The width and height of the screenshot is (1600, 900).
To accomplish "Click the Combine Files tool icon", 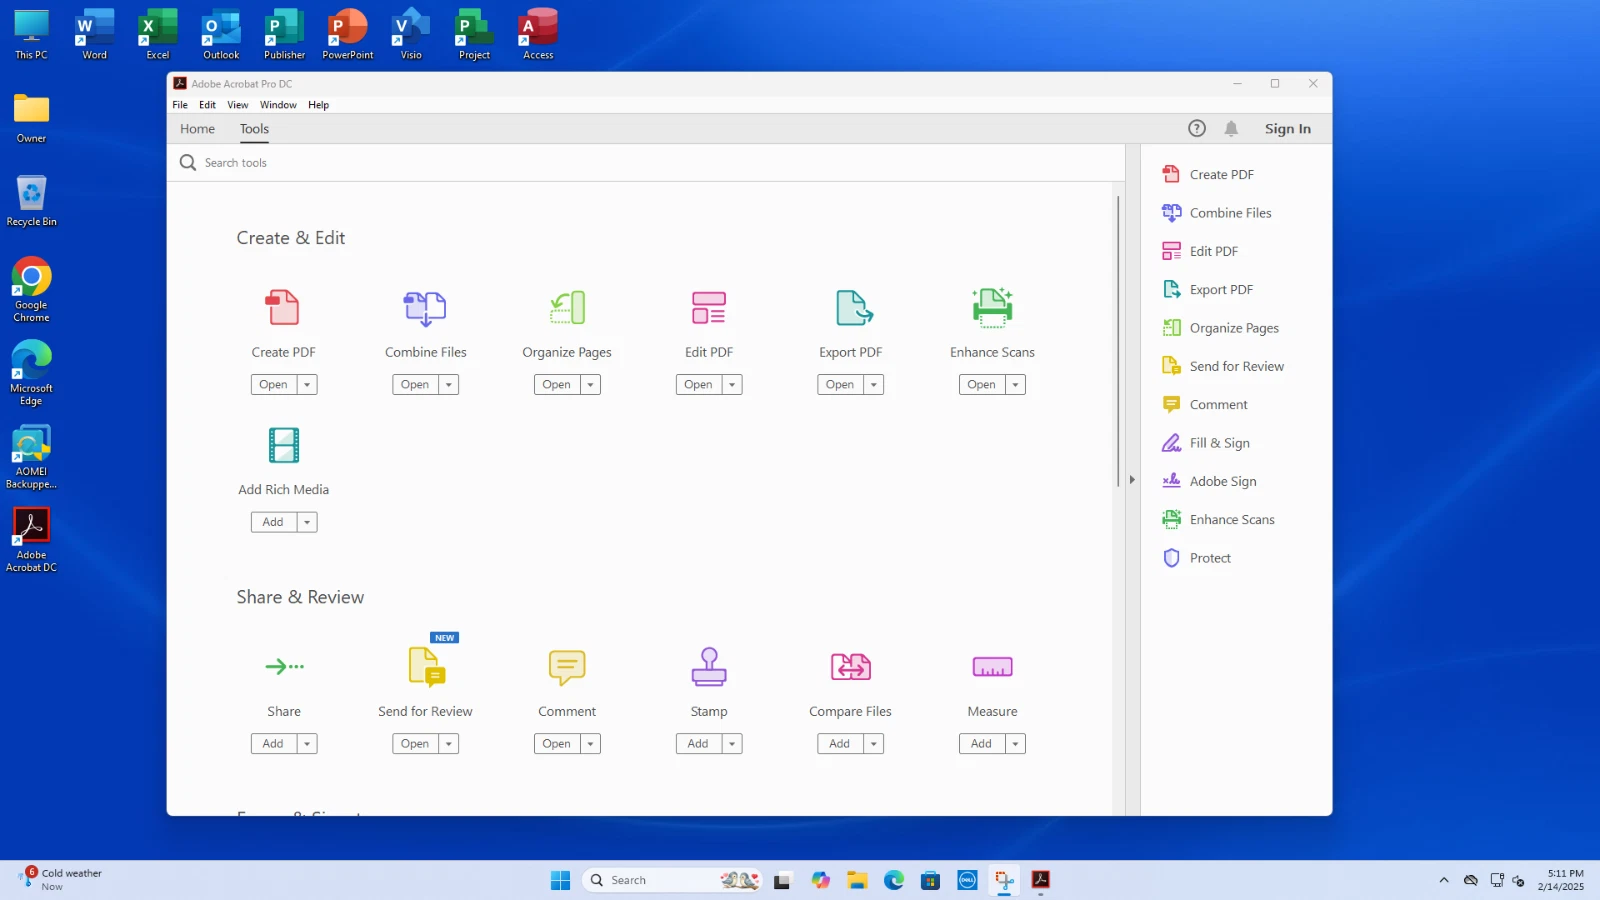I will 425,308.
